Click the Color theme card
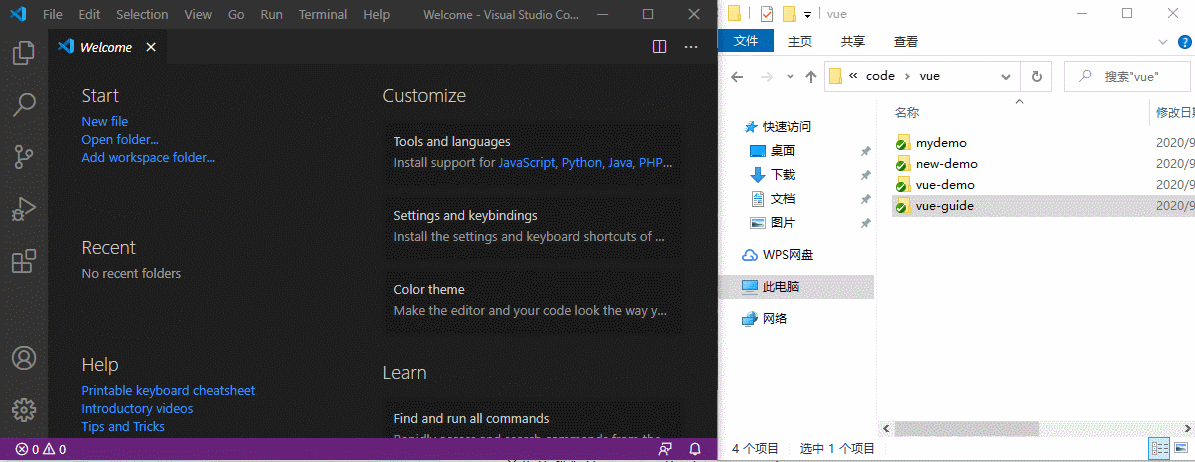Screen dimensions: 1195x462 [x=533, y=300]
